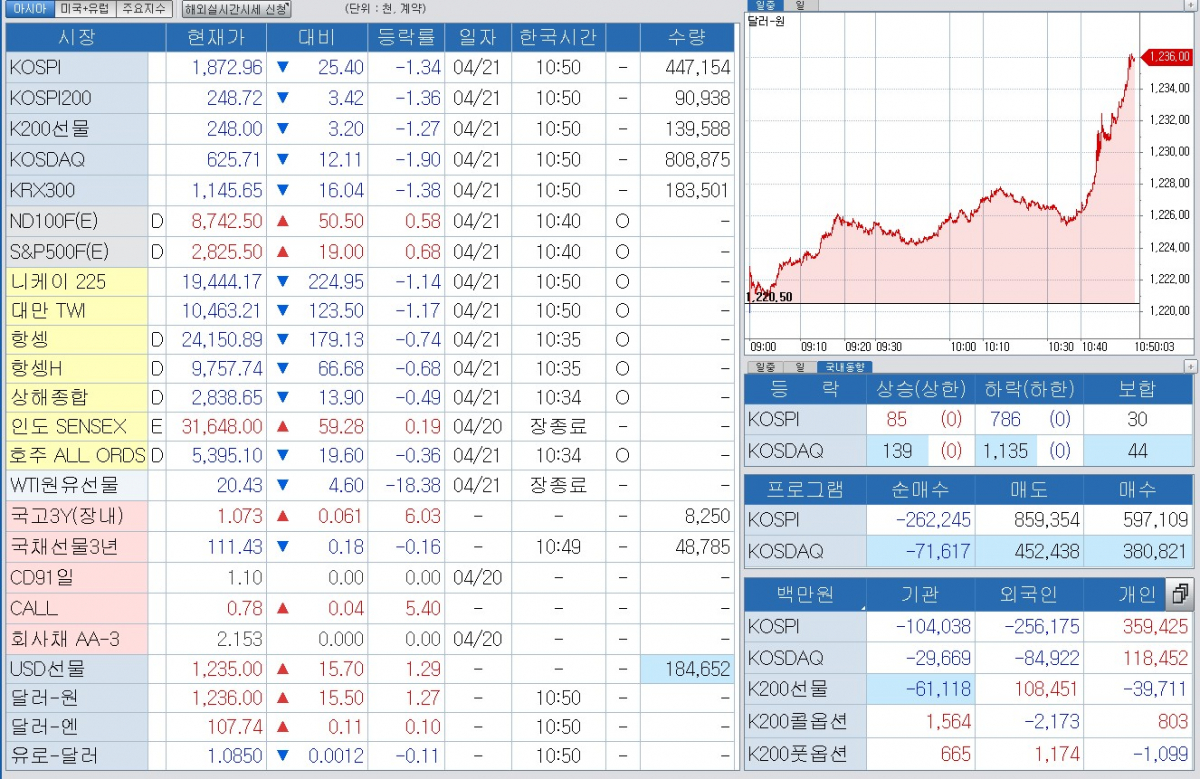
Task: Click the 시장 column header
Action: point(85,38)
